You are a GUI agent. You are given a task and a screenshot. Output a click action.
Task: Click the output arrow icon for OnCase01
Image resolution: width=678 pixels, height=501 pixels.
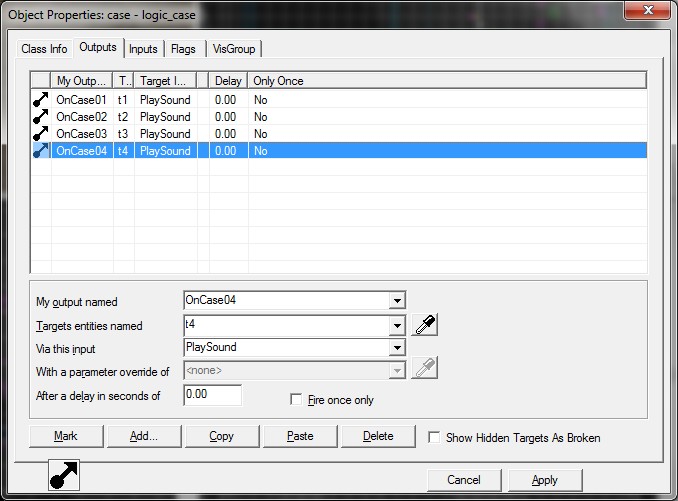point(41,100)
